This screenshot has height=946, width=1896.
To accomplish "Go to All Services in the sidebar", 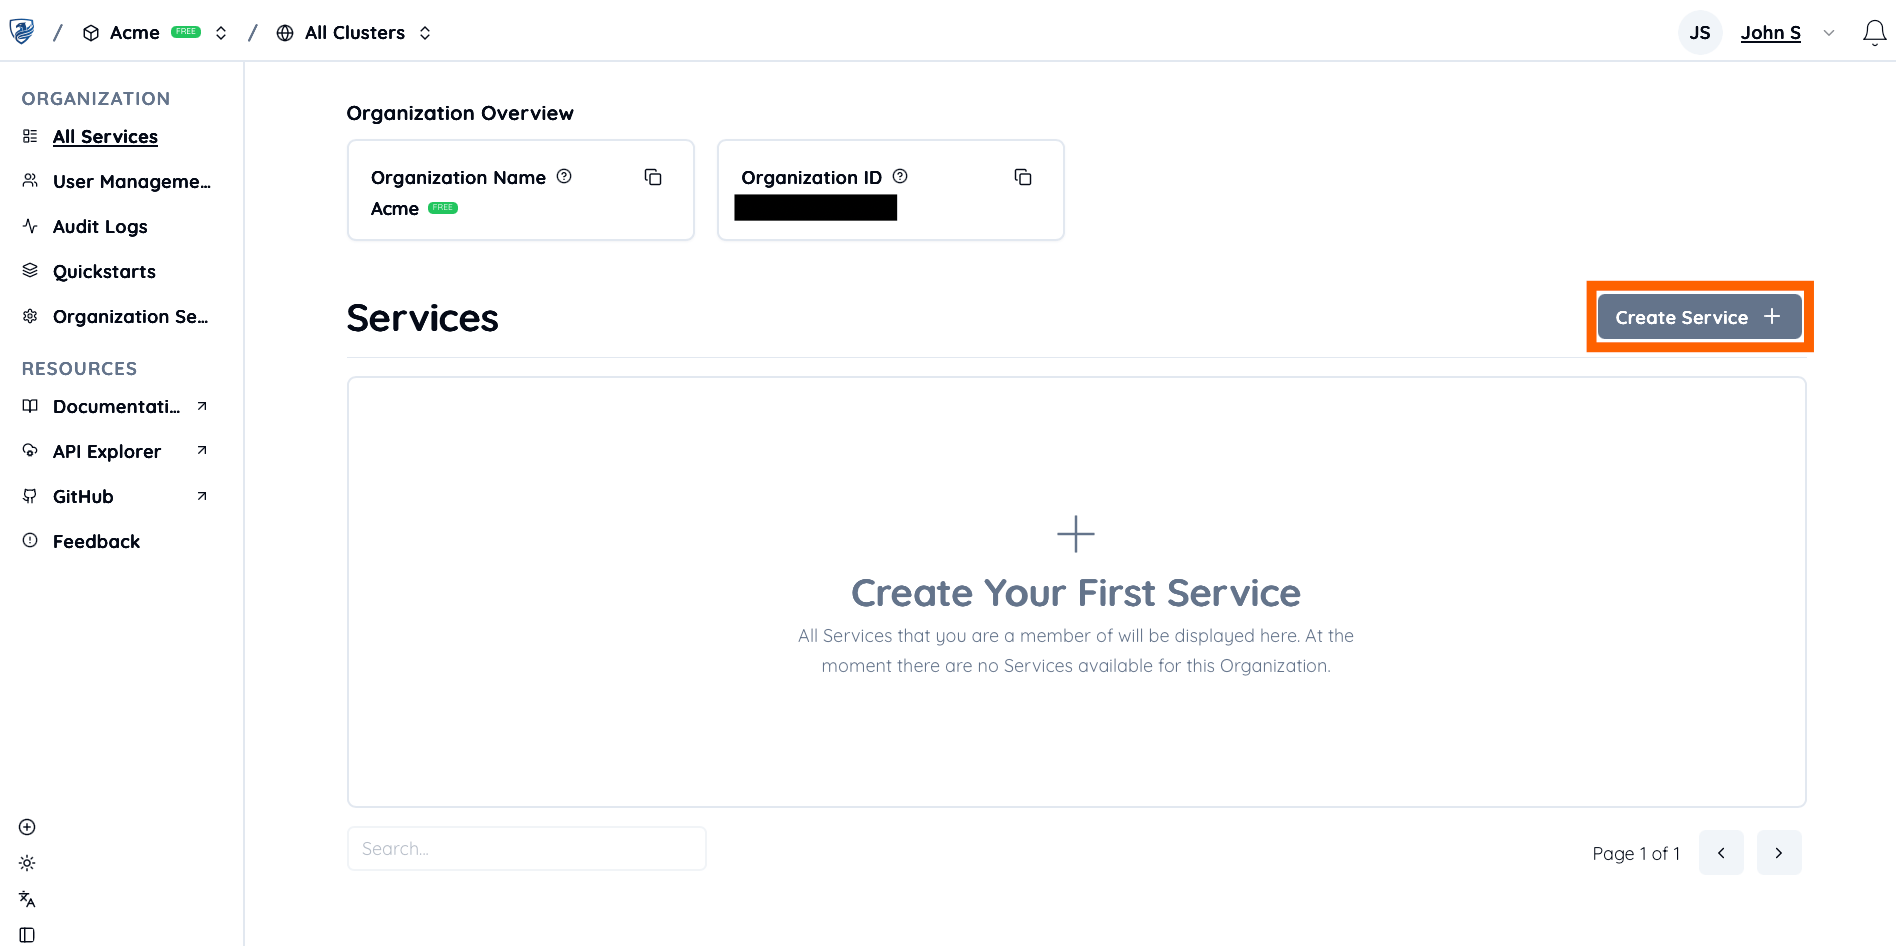I will (105, 137).
